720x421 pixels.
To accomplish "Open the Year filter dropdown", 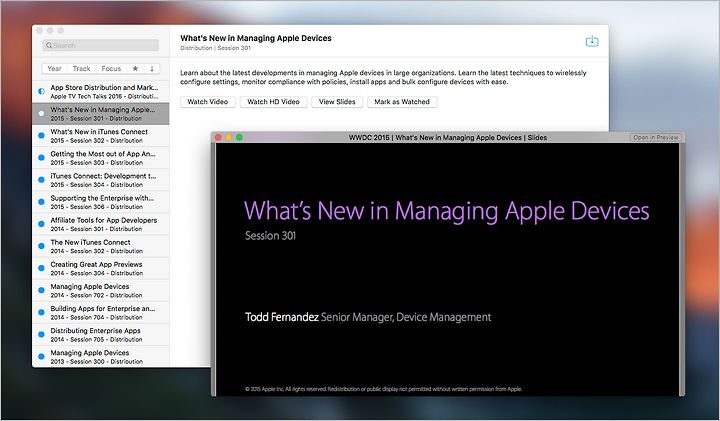I will [54, 68].
